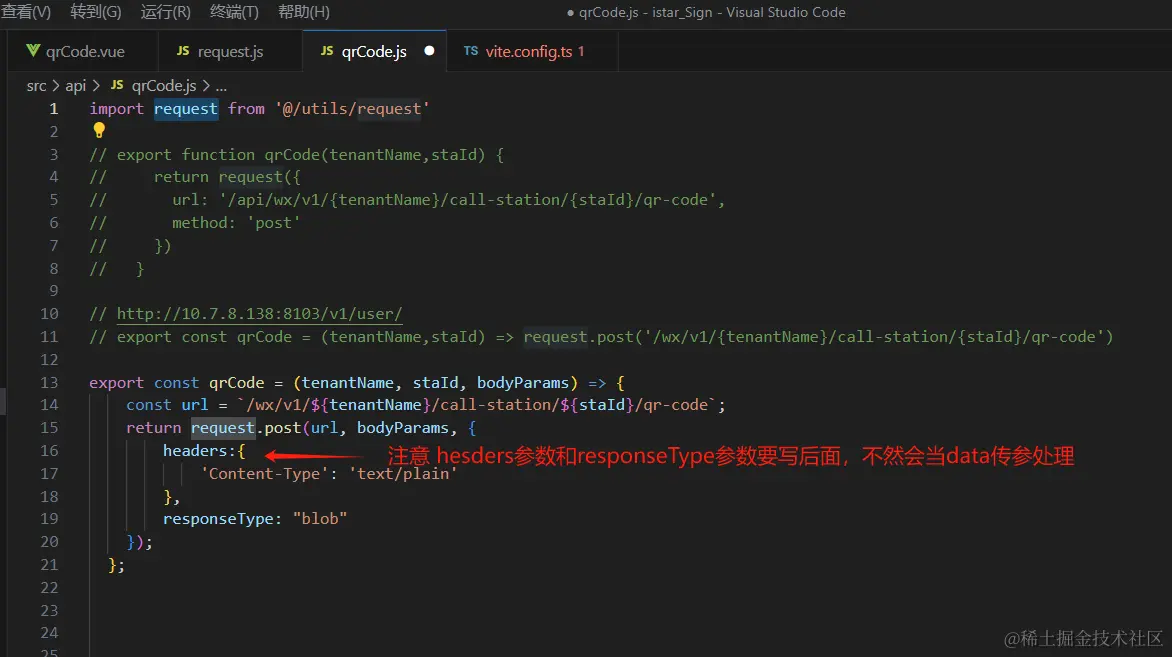Screen dimensions: 1172x657
Task: Click the lightbulb quick-fix icon on line 2
Action: click(x=99, y=130)
